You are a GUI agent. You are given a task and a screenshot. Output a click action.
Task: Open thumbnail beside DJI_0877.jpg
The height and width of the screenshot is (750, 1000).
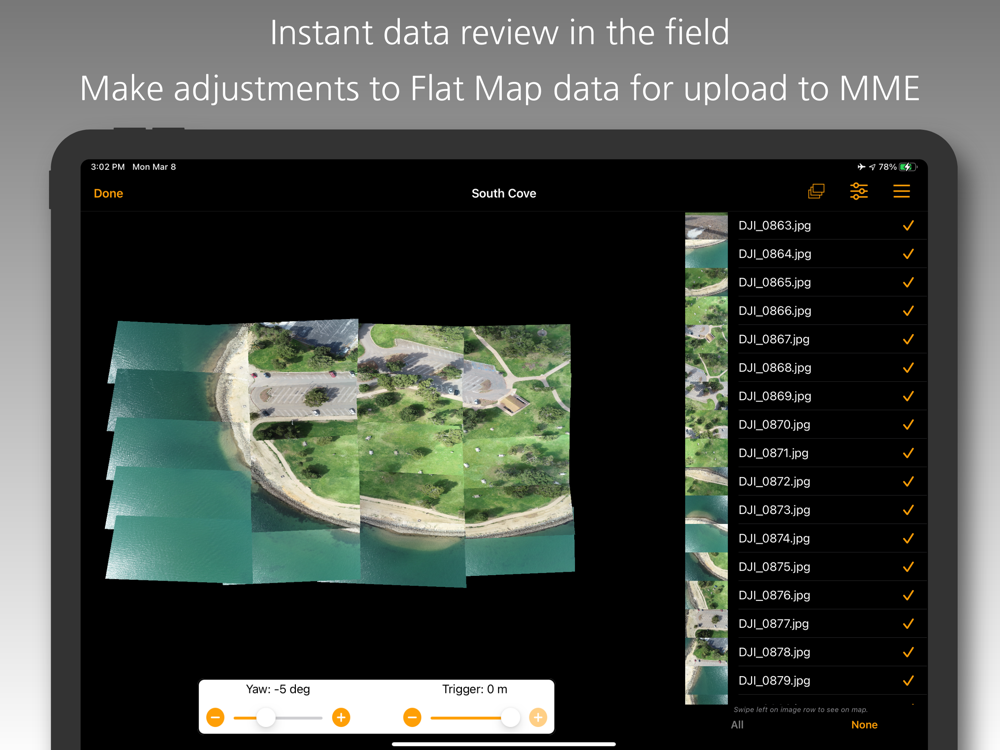(x=706, y=624)
